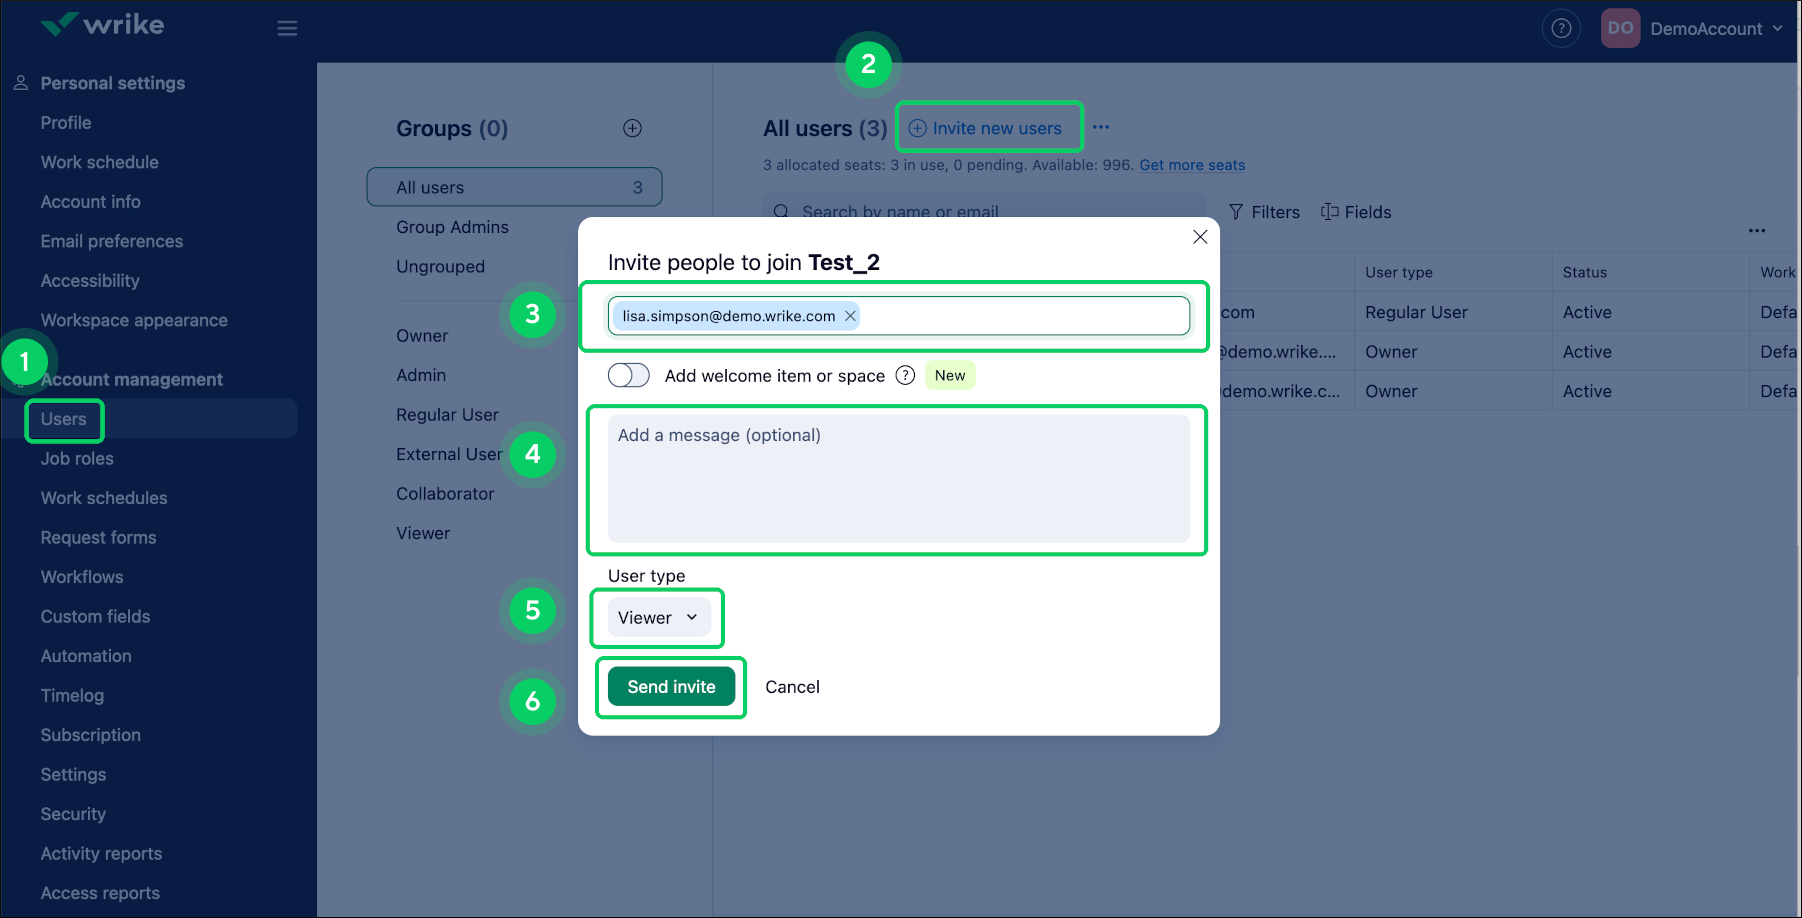Image resolution: width=1802 pixels, height=918 pixels.
Task: Click the plus icon to create a new group
Action: [632, 128]
